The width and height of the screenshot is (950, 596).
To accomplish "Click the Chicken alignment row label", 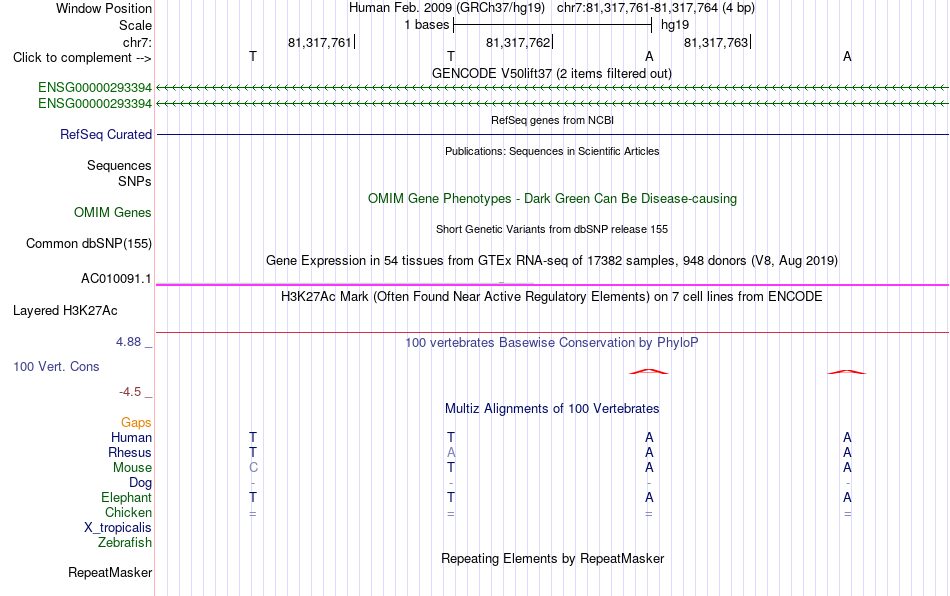I will pyautogui.click(x=128, y=512).
